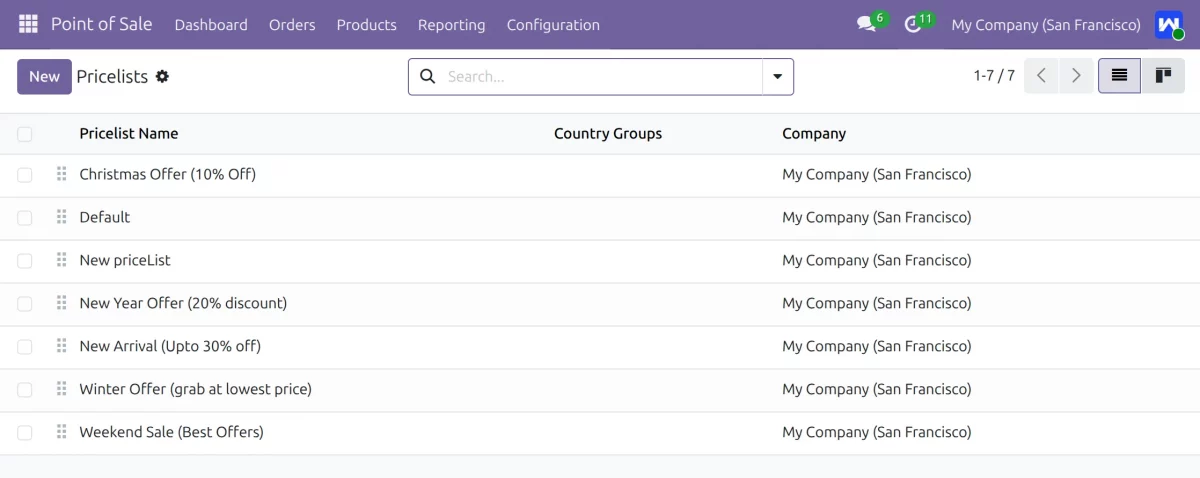Image resolution: width=1200 pixels, height=478 pixels.
Task: Grab the drag handle for Default
Action: coord(61,217)
